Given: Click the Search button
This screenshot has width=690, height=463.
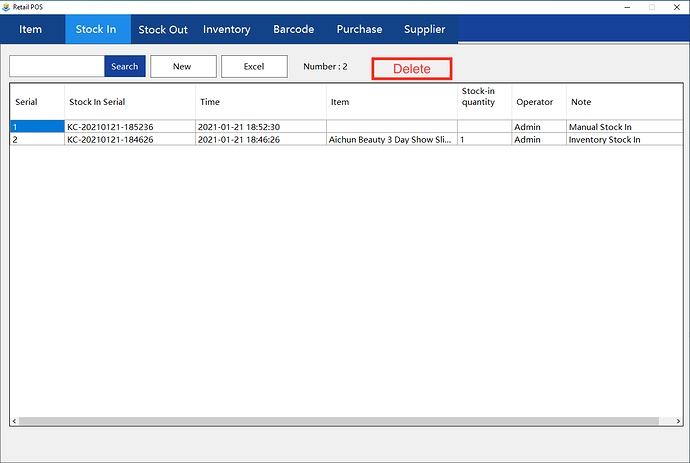Looking at the screenshot, I should (x=125, y=66).
